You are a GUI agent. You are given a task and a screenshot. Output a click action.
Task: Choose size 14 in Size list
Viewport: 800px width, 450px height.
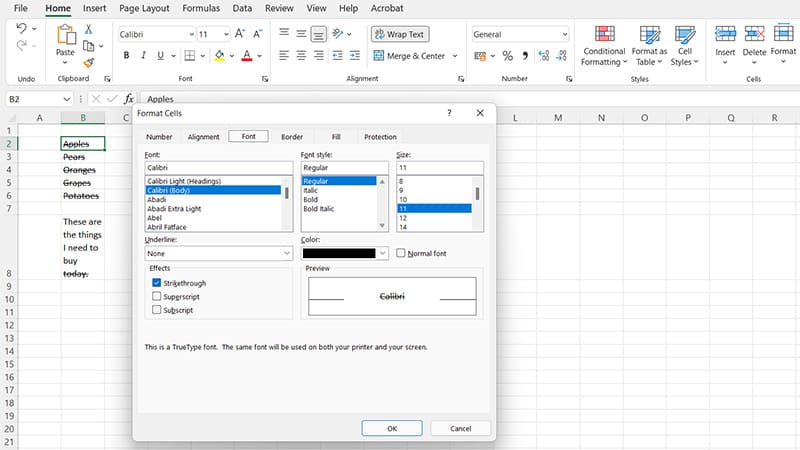click(x=403, y=227)
